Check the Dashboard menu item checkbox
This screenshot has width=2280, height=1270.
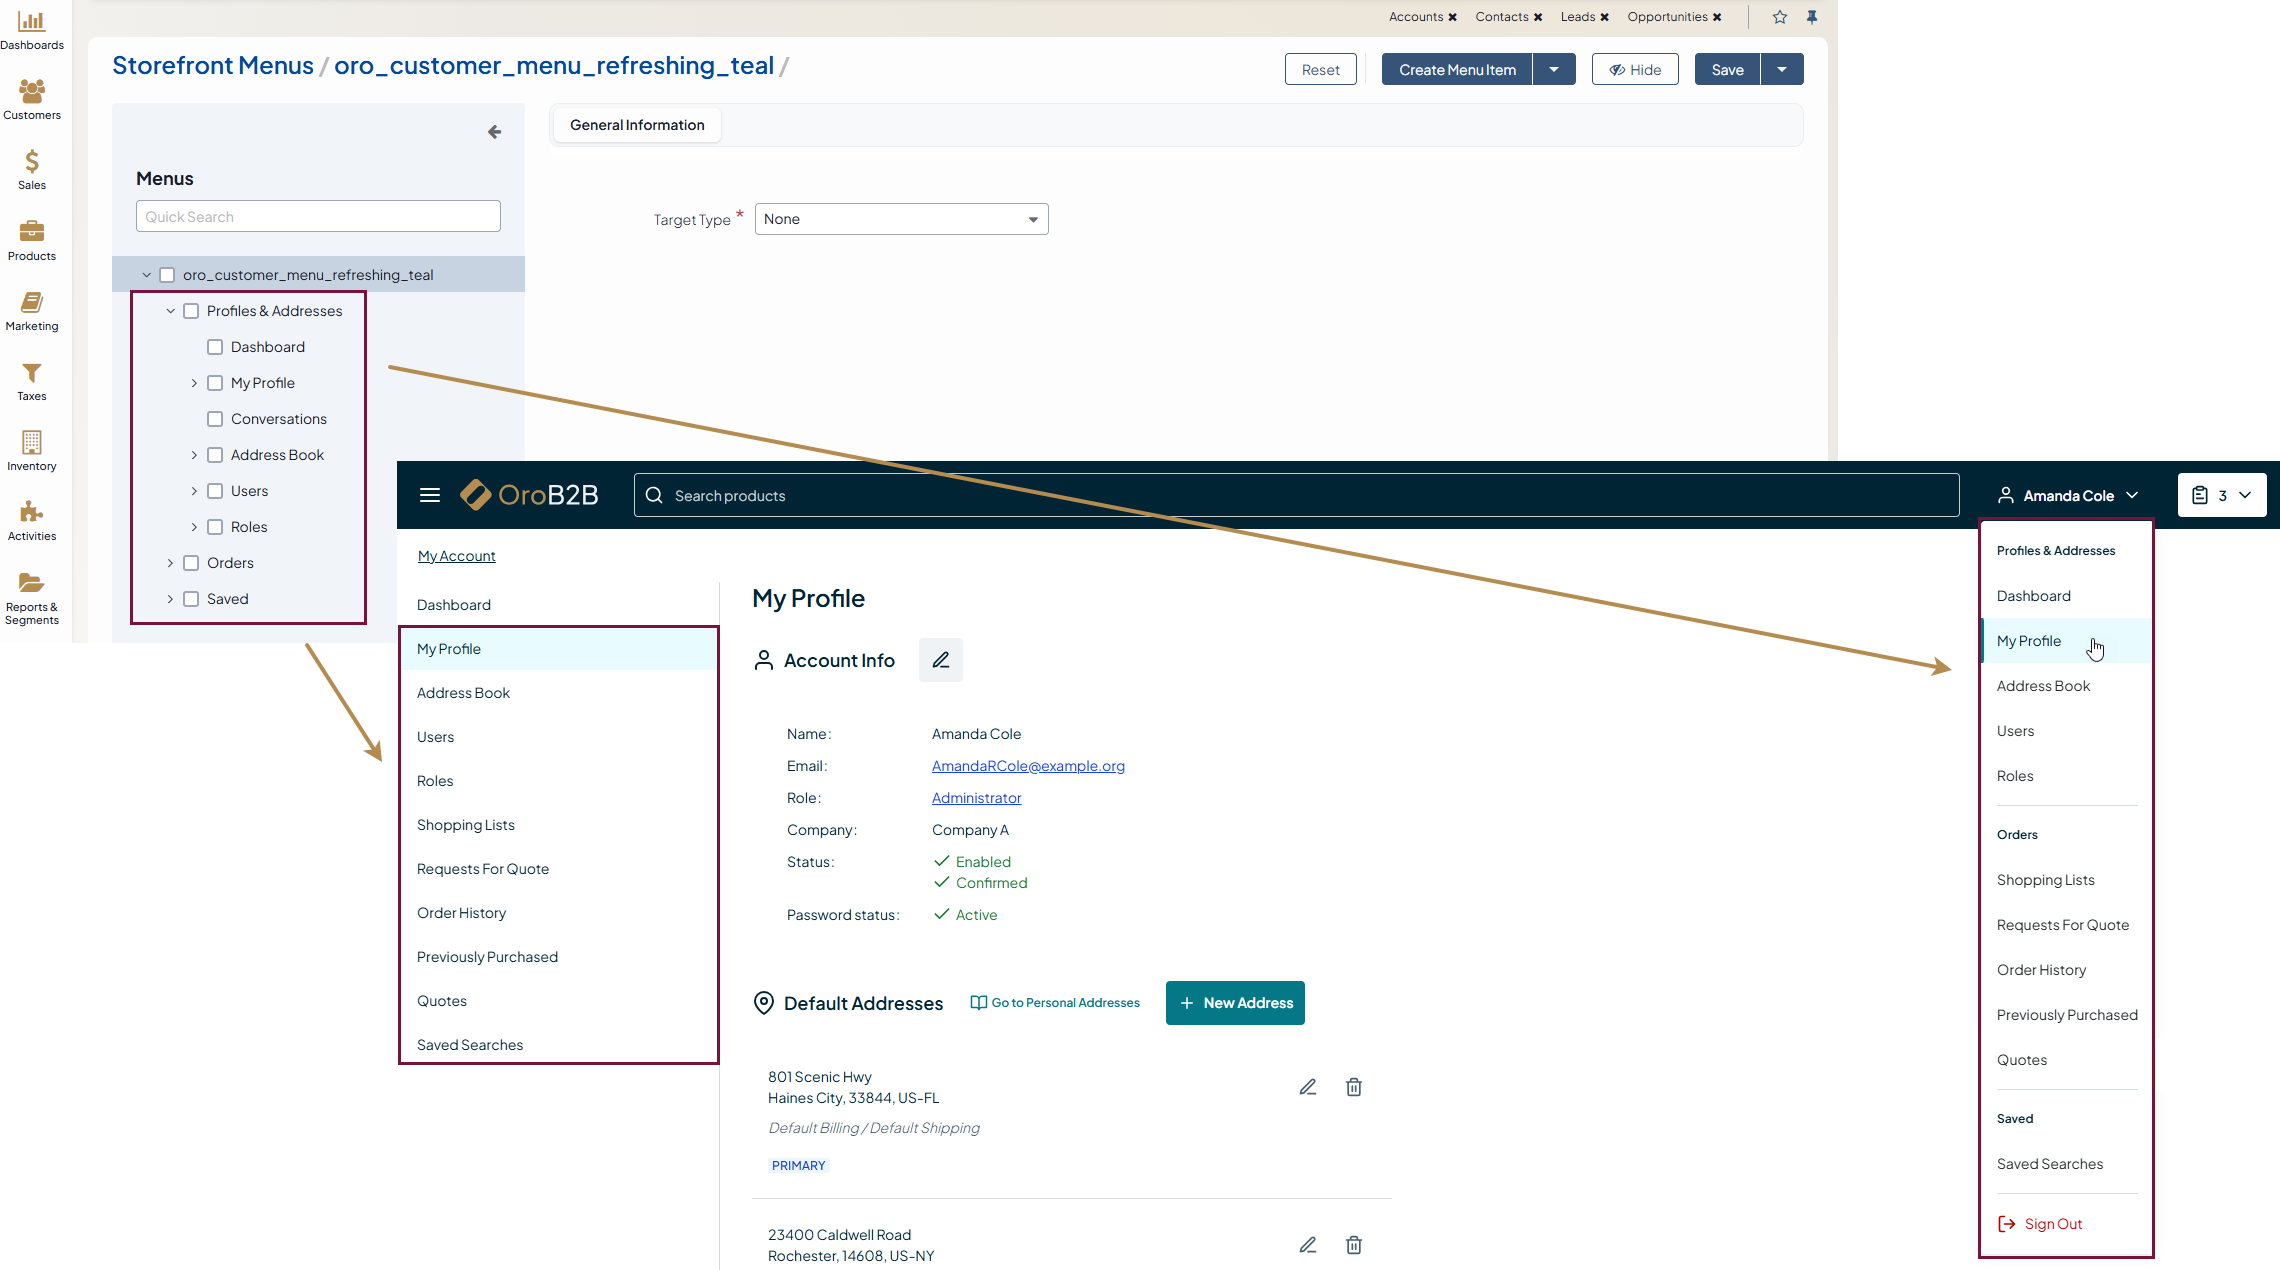(215, 347)
